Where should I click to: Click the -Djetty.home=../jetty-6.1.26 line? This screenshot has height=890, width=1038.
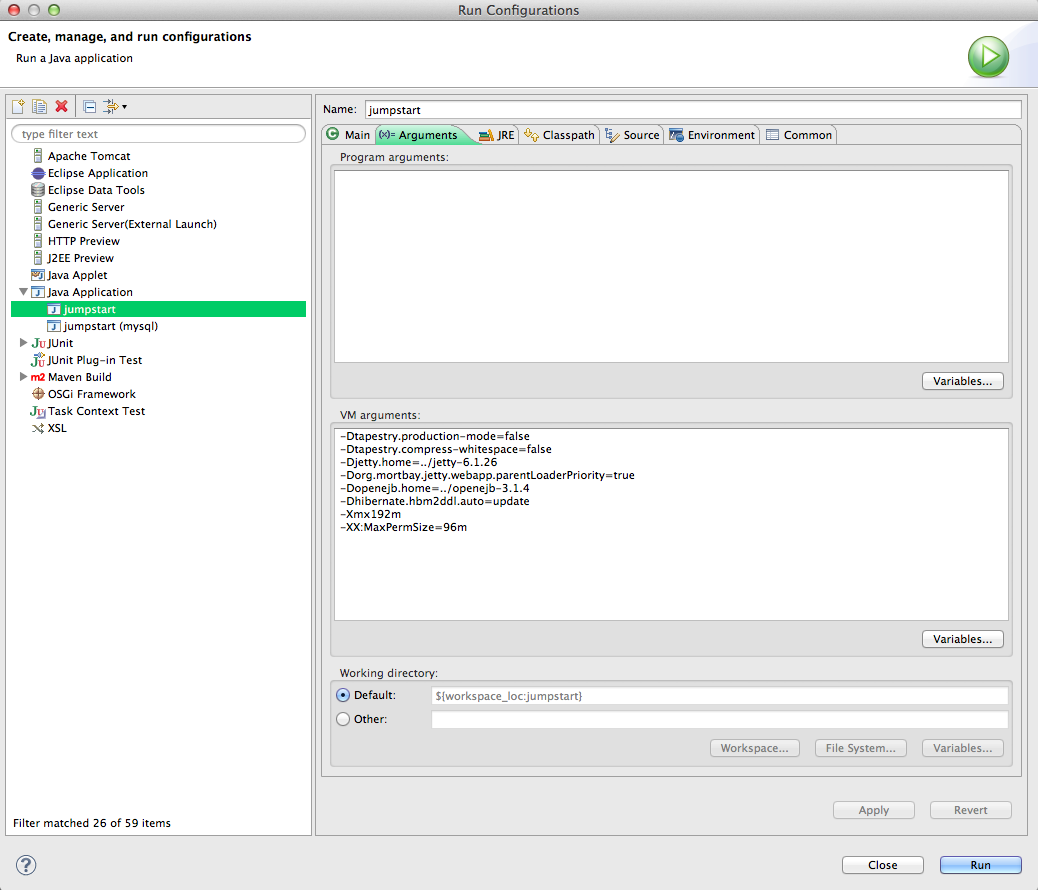point(419,462)
